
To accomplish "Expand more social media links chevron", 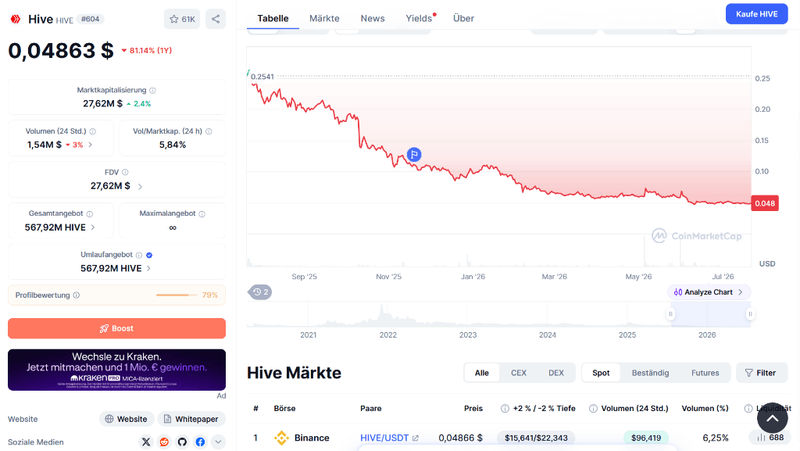I will click(218, 442).
